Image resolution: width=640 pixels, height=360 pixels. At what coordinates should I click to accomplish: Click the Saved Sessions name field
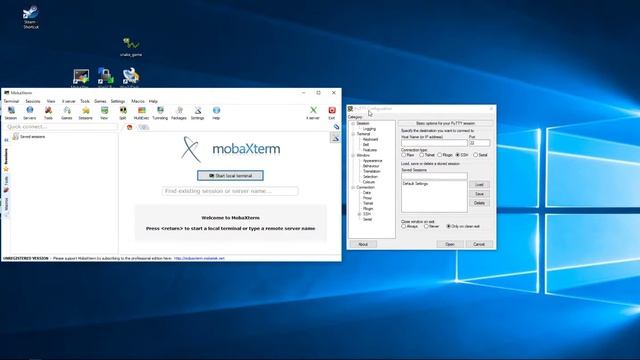tap(434, 176)
